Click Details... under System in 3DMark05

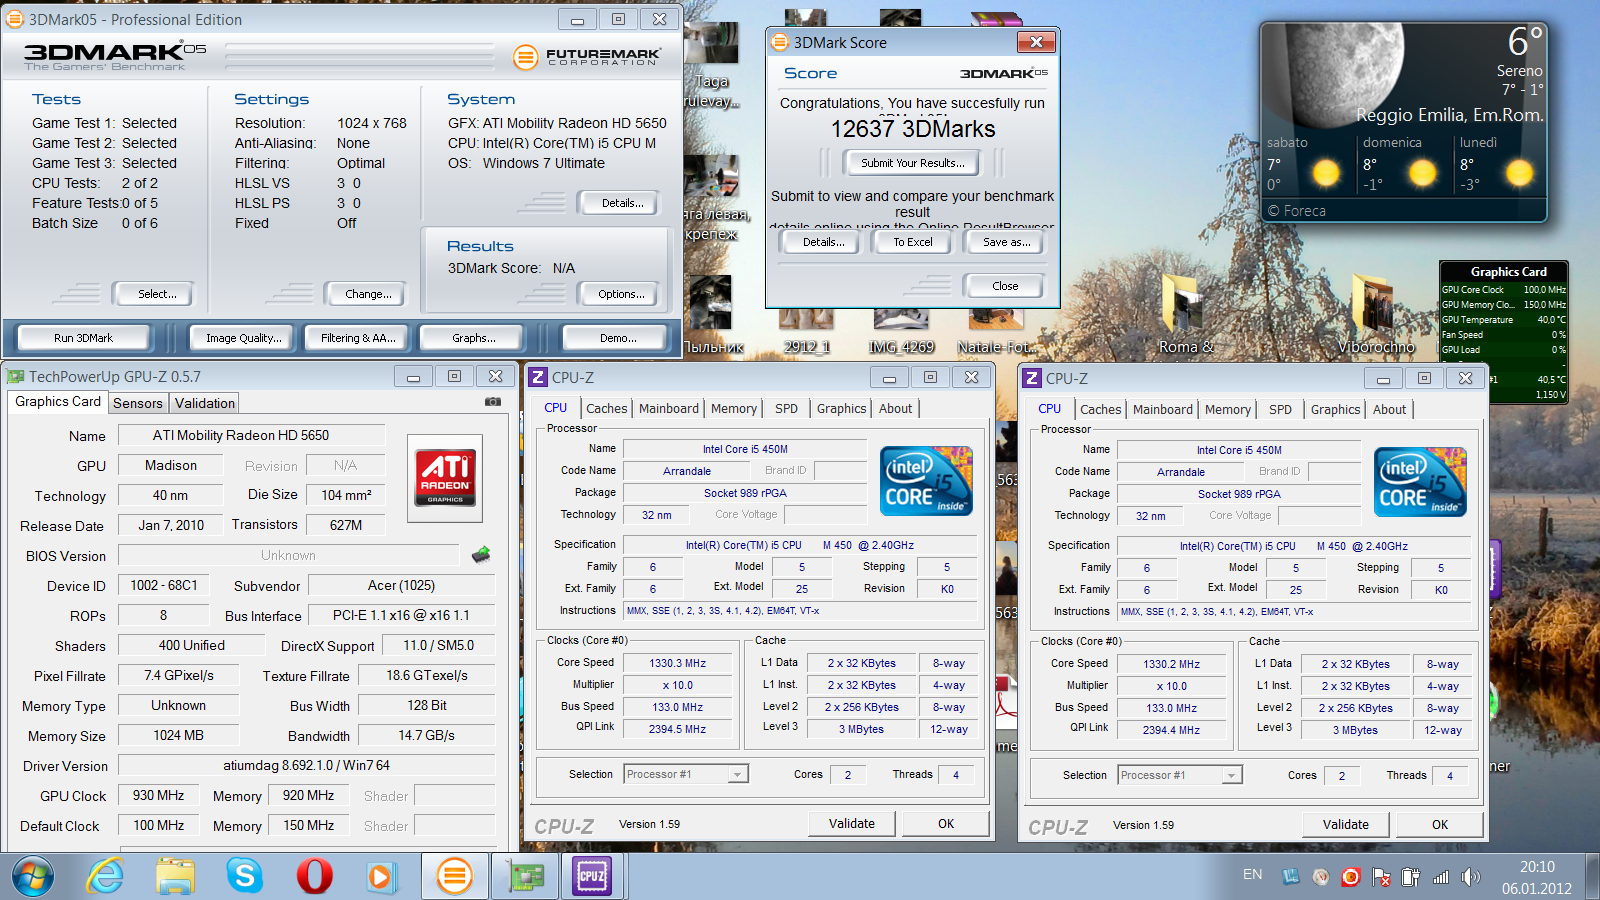[622, 203]
